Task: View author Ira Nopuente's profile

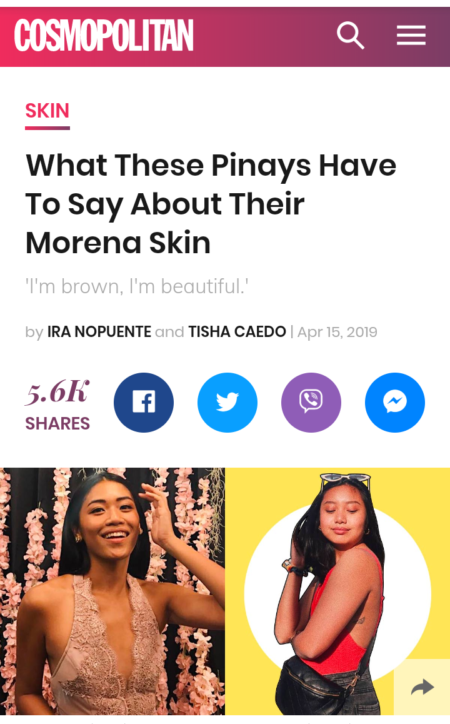Action: [x=99, y=332]
